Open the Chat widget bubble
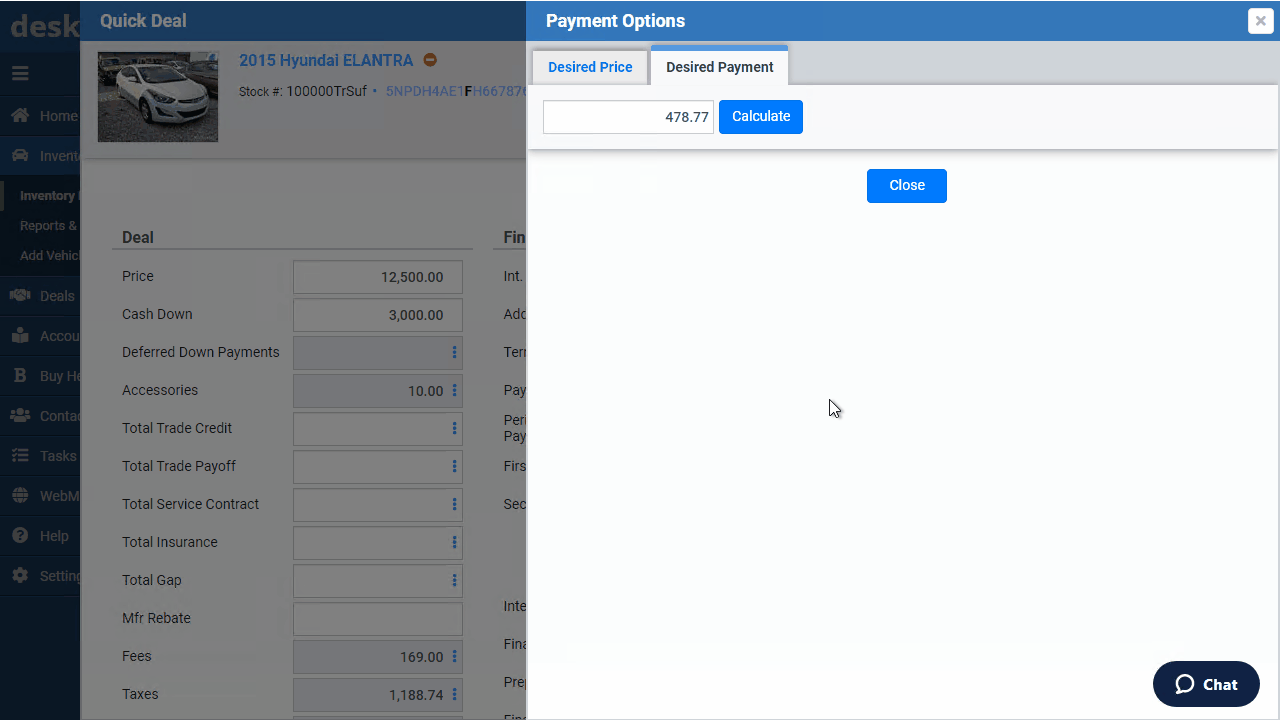The width and height of the screenshot is (1280, 720). [x=1206, y=684]
